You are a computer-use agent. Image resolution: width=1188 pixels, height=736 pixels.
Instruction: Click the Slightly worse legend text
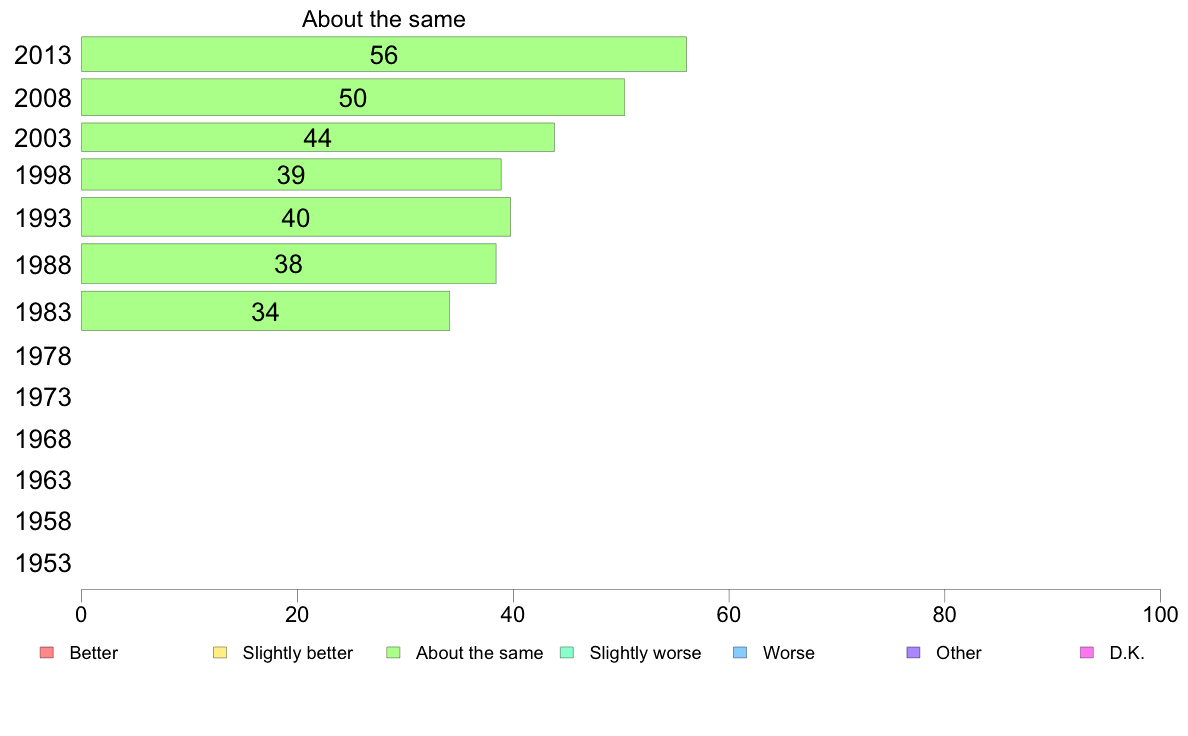(646, 653)
